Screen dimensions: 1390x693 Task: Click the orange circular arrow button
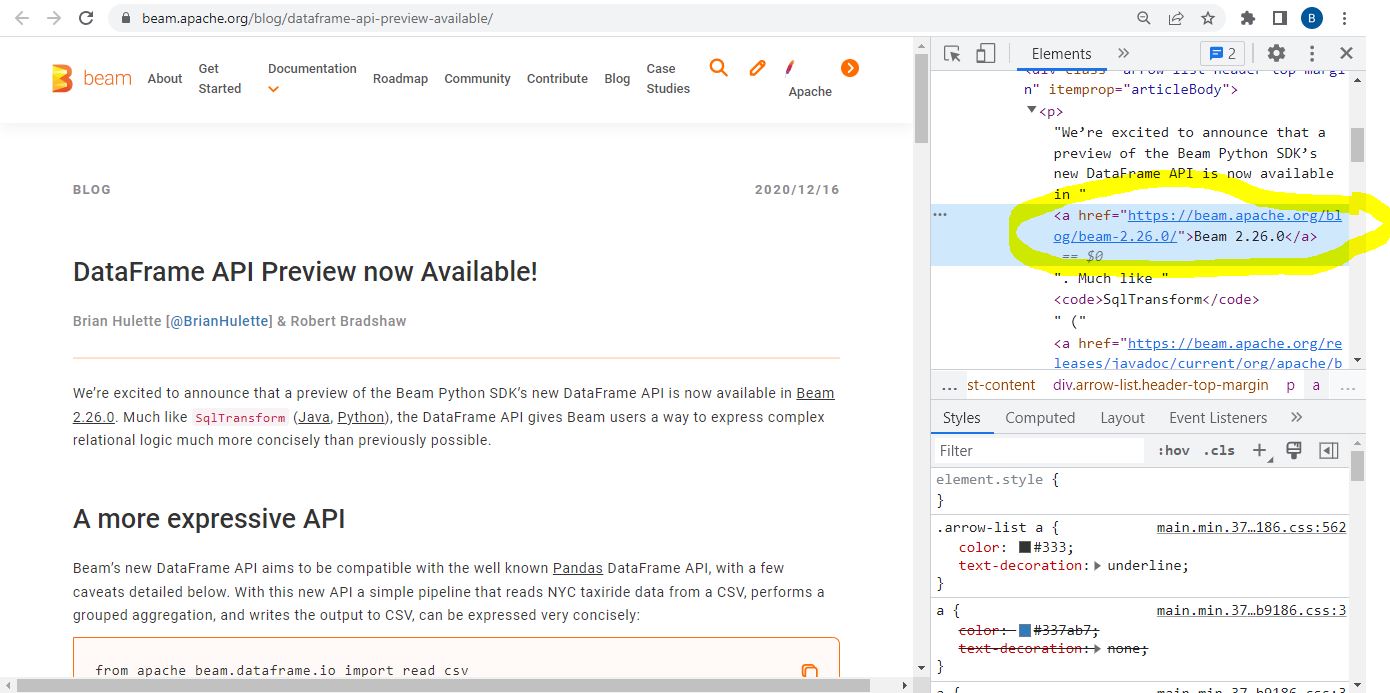tap(850, 68)
